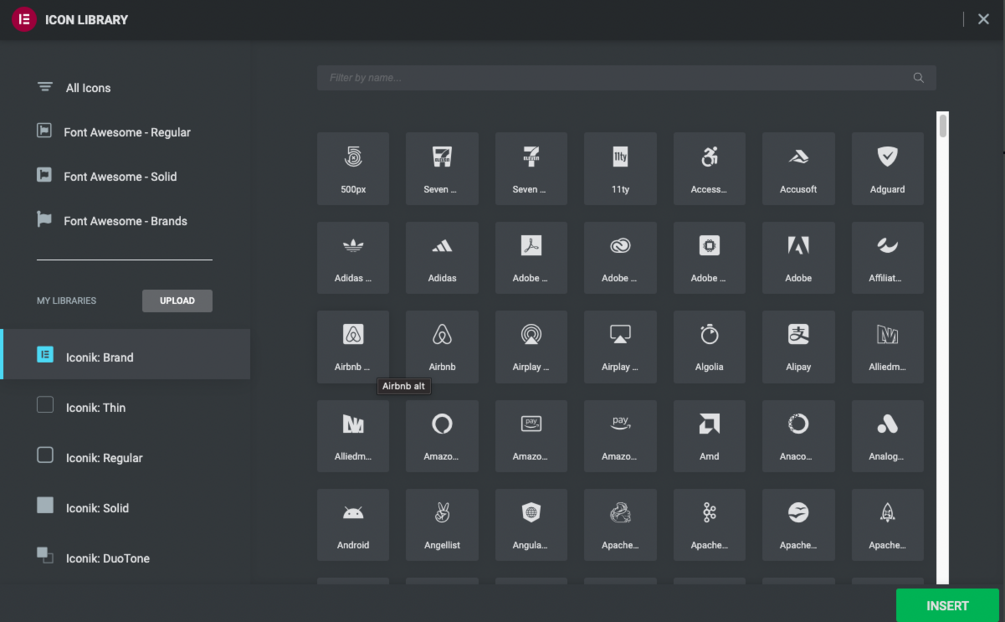This screenshot has height=622, width=1005.
Task: Pick the Affiliat... icon tile
Action: coord(887,258)
